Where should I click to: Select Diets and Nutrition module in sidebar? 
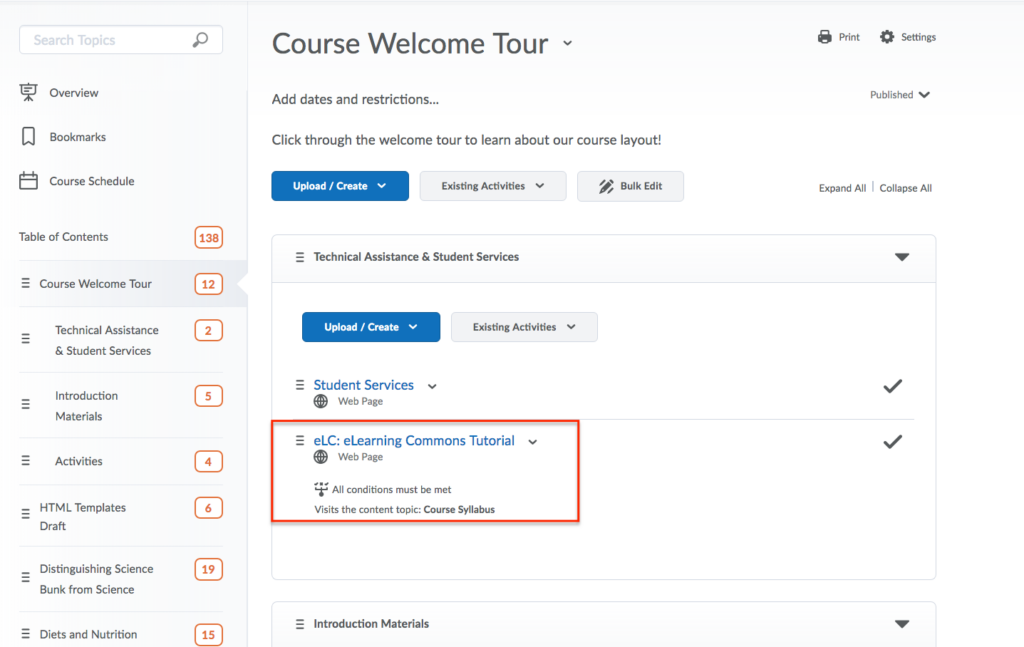[88, 634]
